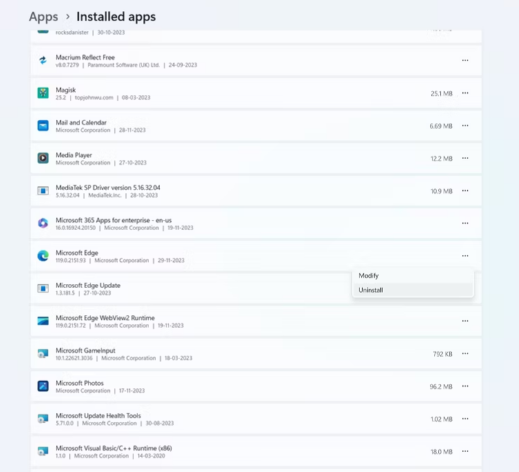Open more options for Microsoft 365 Apps
The width and height of the screenshot is (519, 472).
pyautogui.click(x=465, y=223)
